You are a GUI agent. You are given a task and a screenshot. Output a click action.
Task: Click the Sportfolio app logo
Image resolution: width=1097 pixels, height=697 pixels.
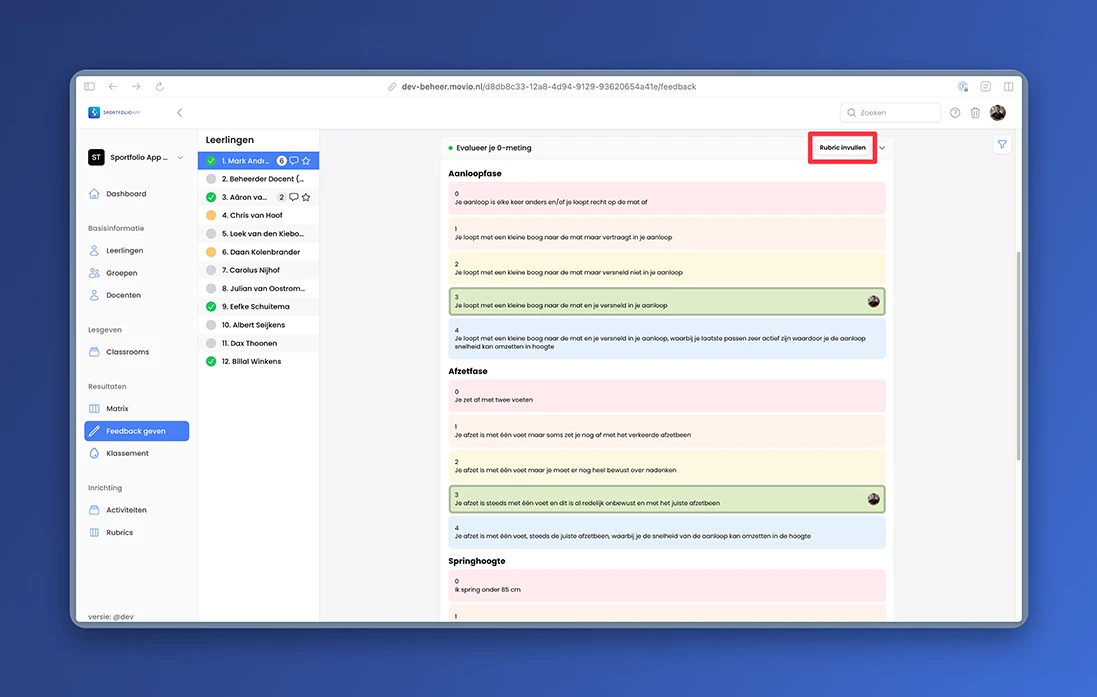[x=114, y=113]
